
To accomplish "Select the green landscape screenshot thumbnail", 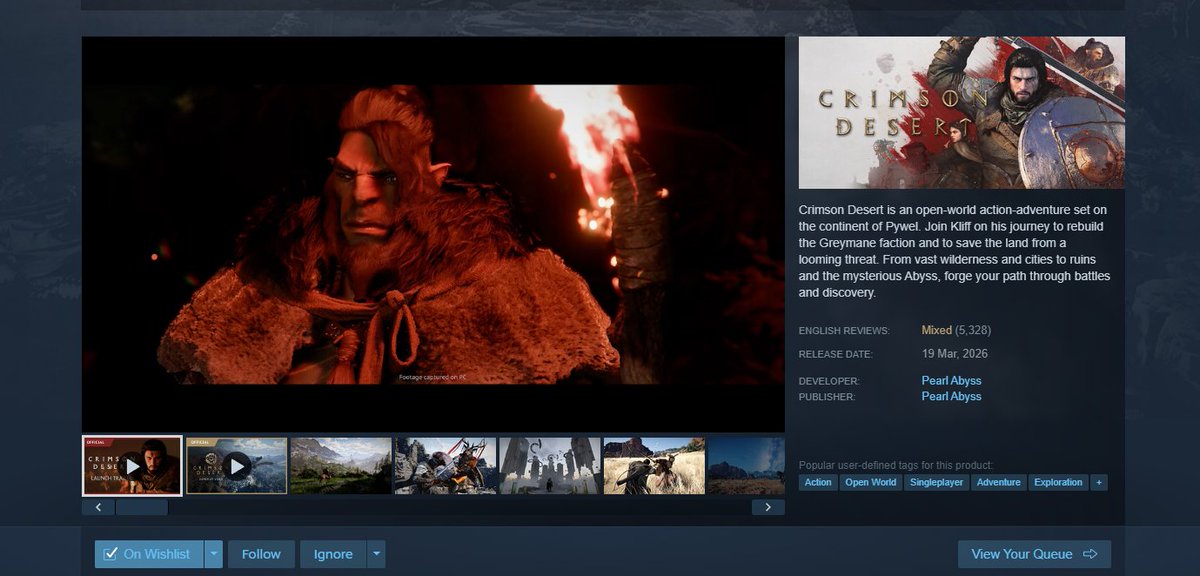I will coord(341,466).
